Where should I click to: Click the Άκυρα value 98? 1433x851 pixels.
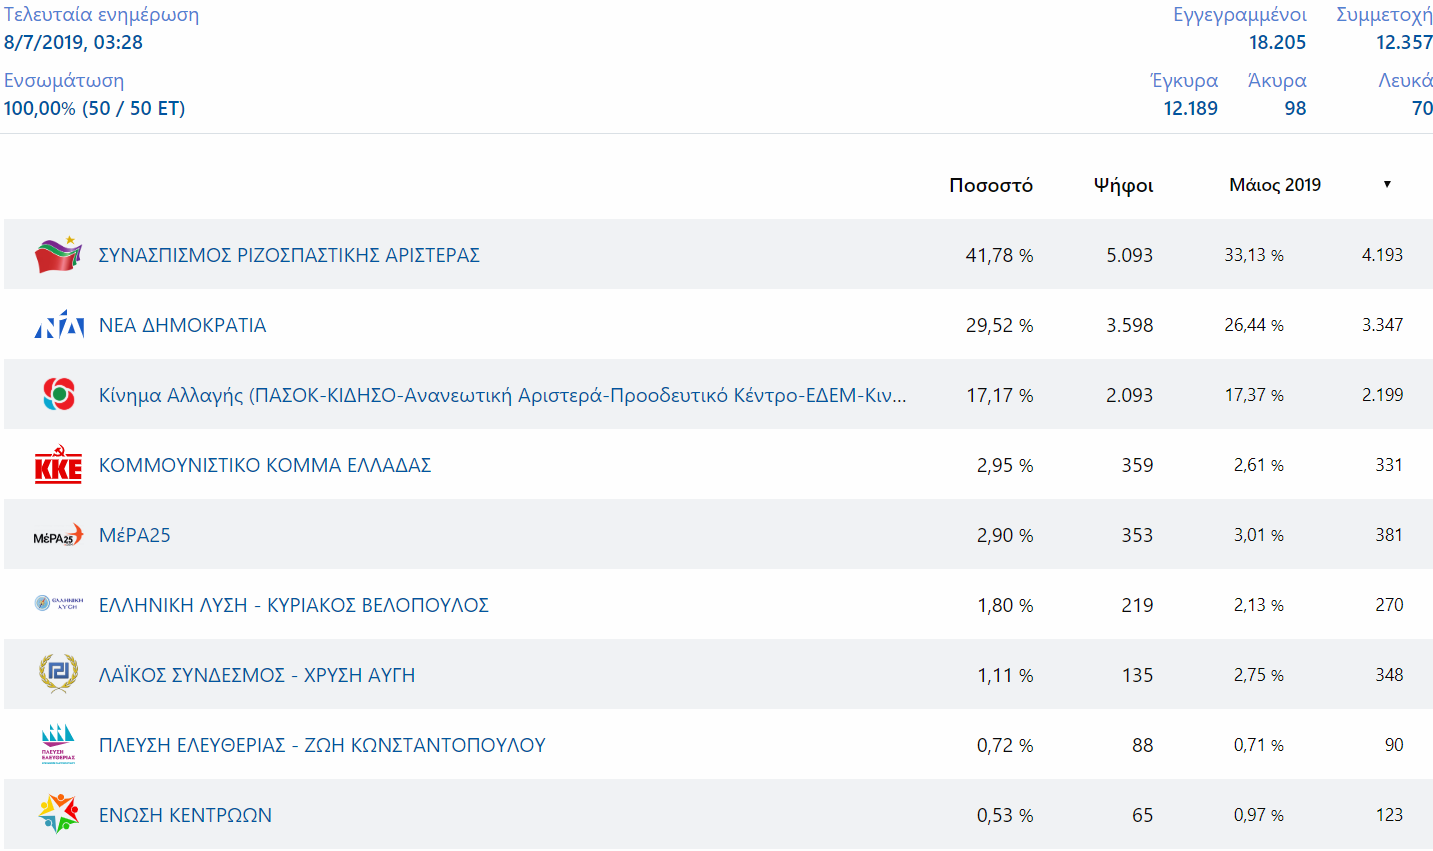pos(1295,108)
